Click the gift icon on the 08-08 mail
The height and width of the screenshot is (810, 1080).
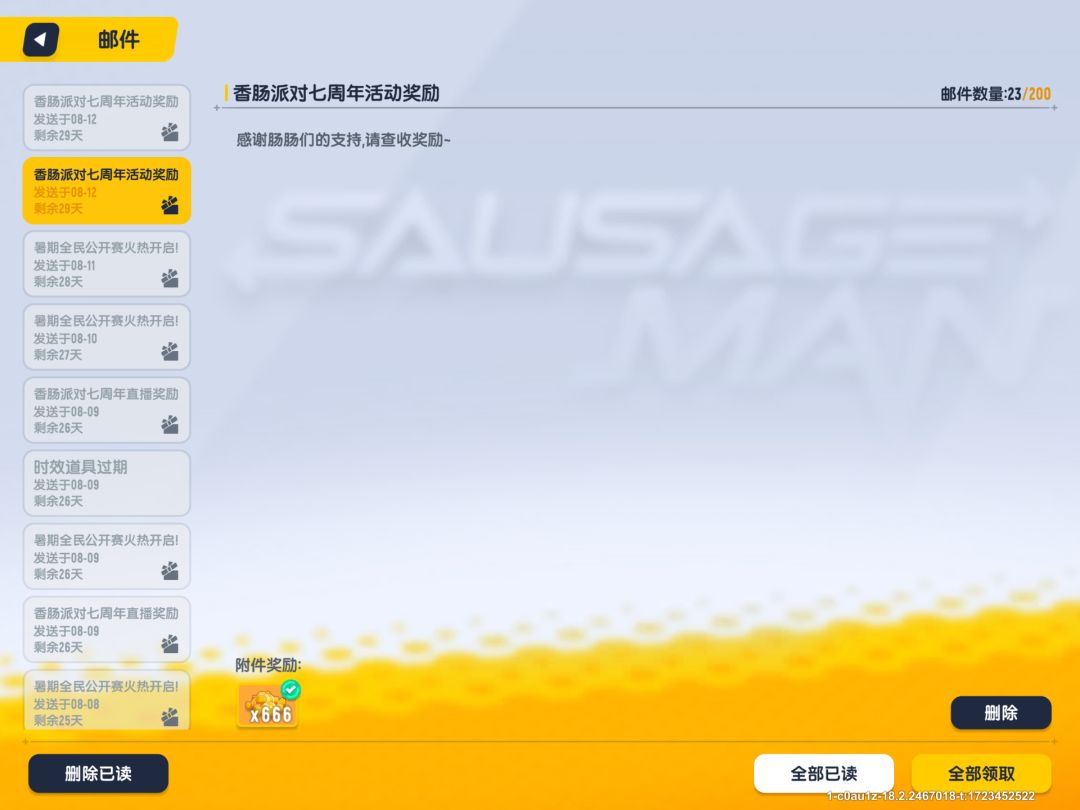(x=169, y=716)
